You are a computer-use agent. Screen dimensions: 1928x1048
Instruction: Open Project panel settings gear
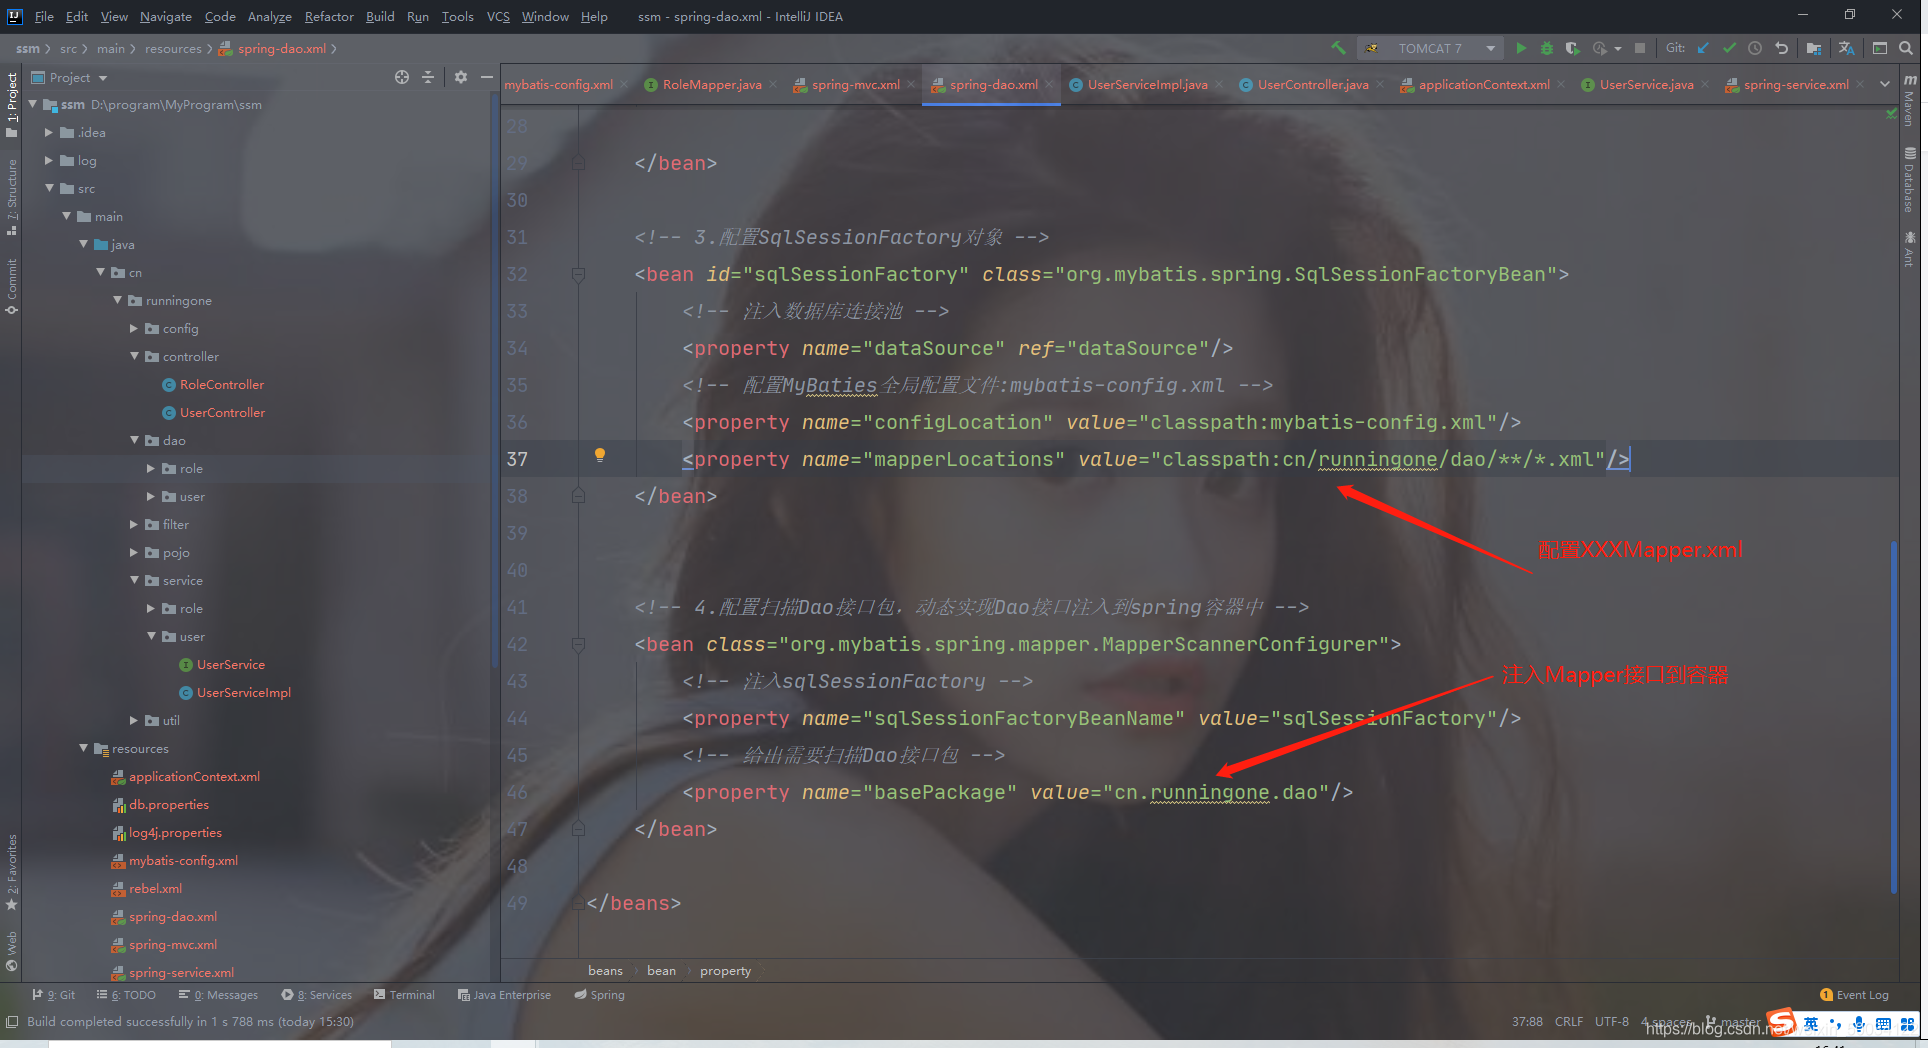(461, 77)
